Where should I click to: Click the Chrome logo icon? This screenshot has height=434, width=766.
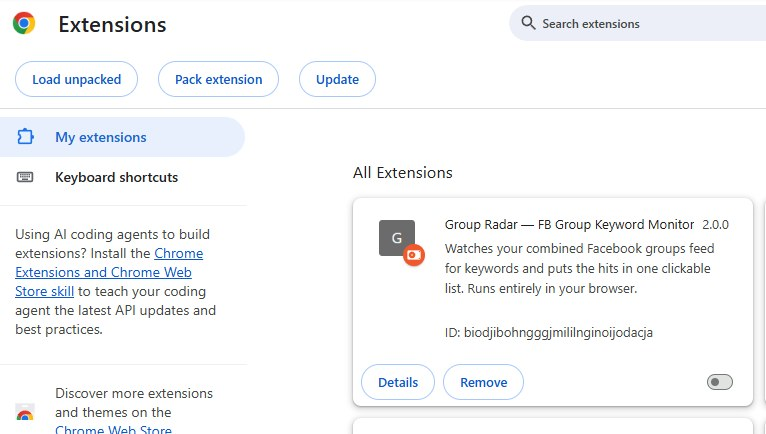click(x=24, y=23)
